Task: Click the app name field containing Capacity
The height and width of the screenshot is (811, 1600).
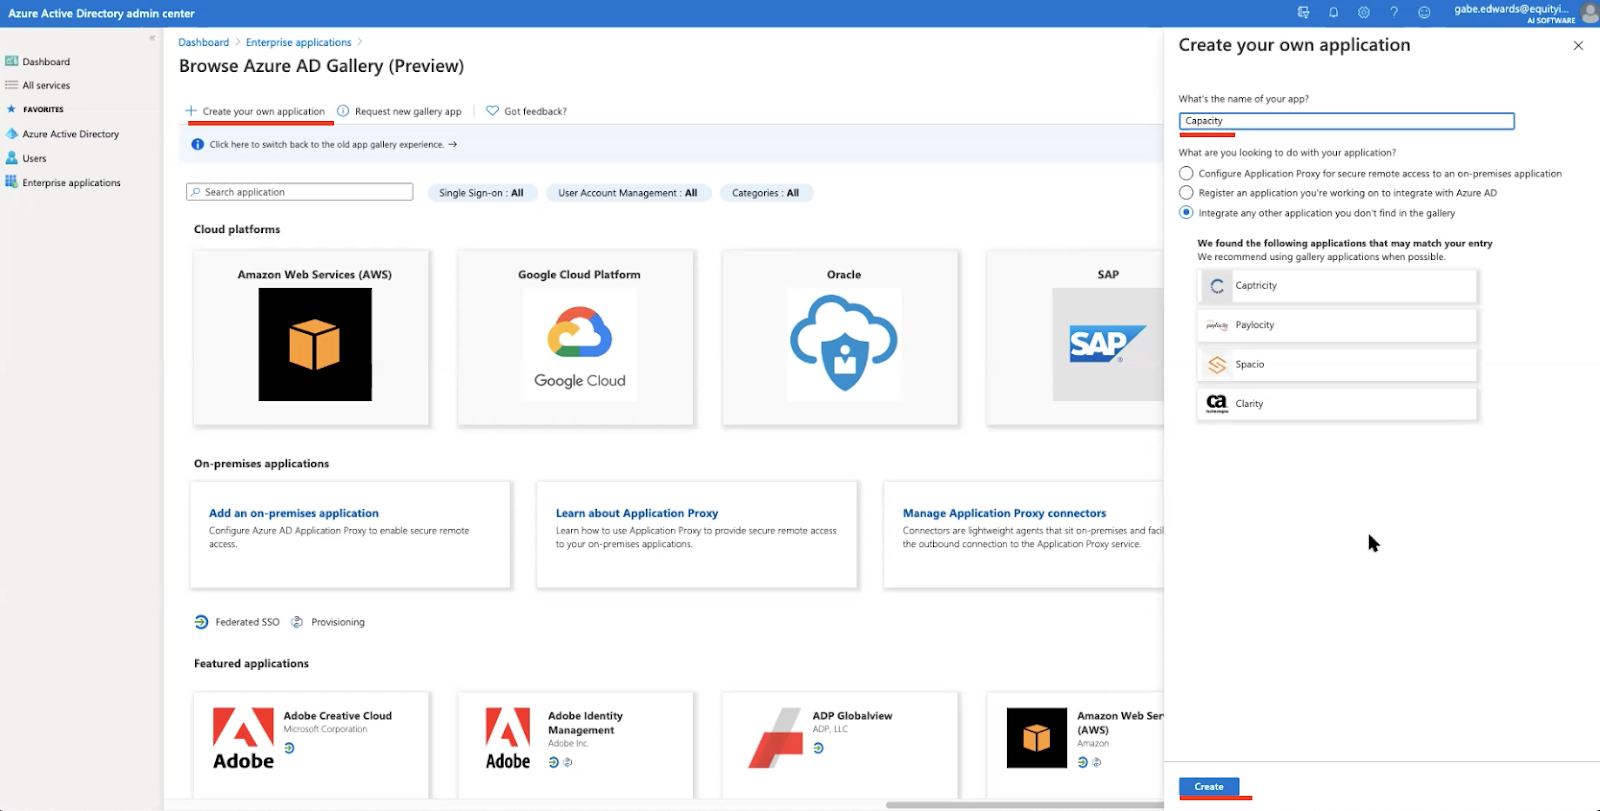Action: point(1347,121)
